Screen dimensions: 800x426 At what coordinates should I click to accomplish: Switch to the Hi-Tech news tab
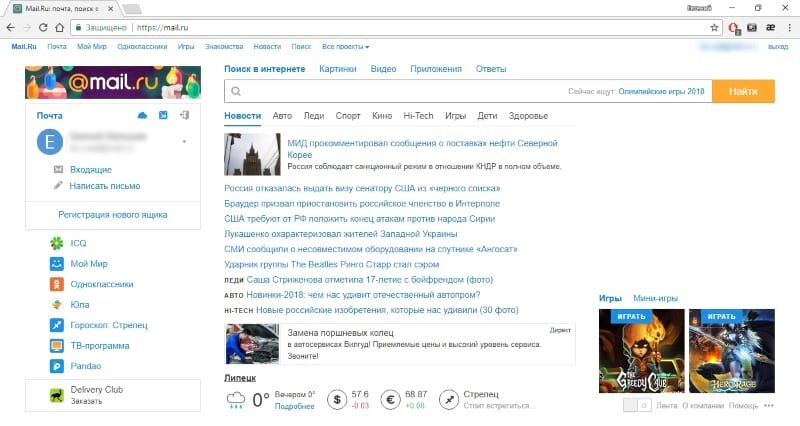point(418,116)
